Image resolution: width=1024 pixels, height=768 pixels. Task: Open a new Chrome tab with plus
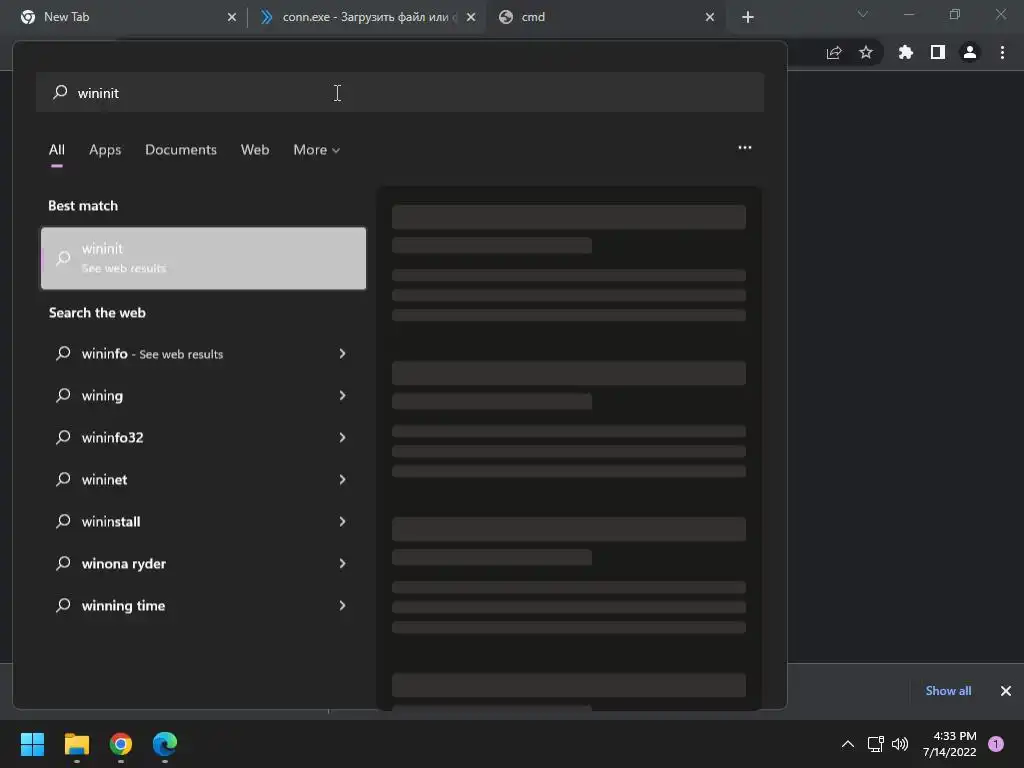pyautogui.click(x=748, y=17)
